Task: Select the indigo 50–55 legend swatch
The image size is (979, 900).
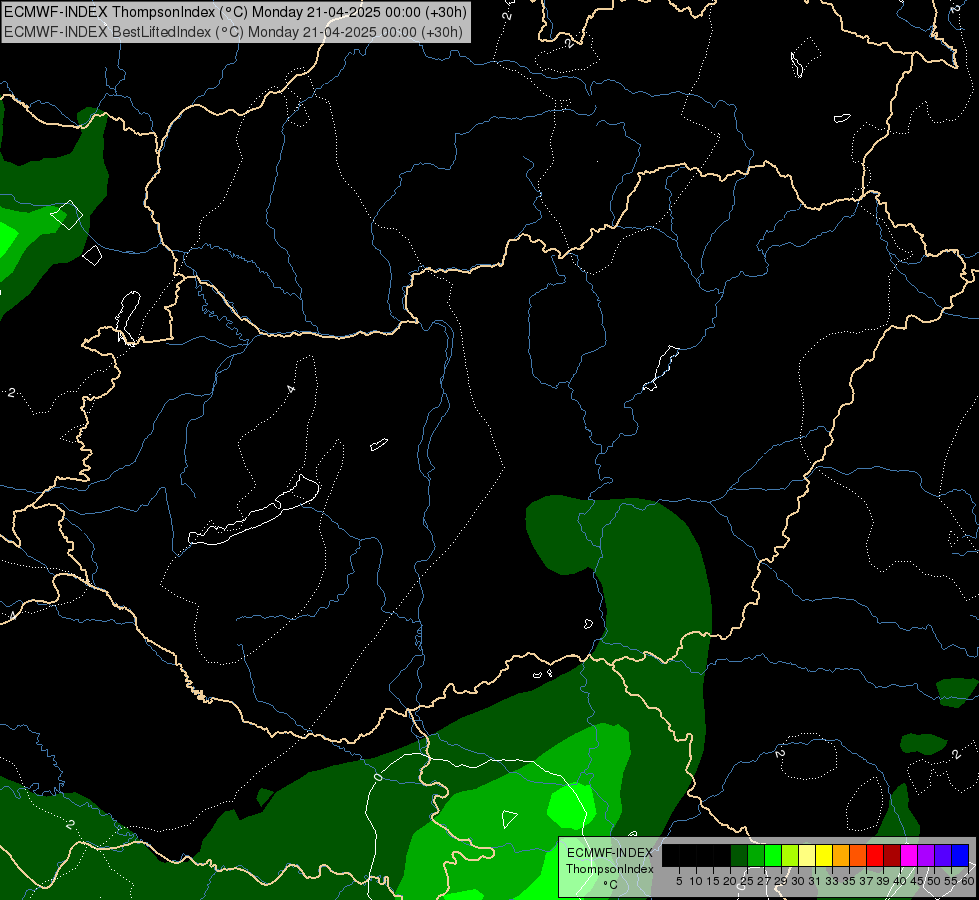Action: (943, 855)
